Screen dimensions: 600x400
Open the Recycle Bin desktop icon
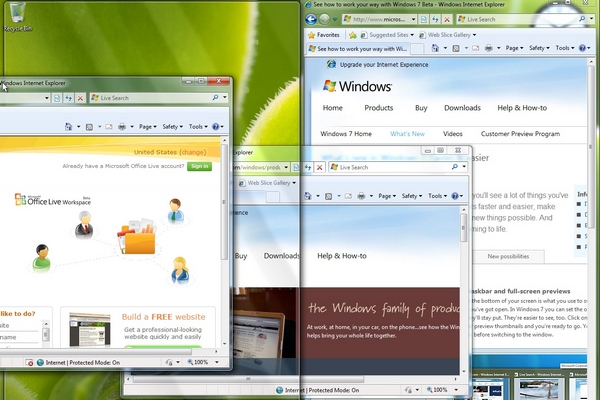click(x=17, y=16)
